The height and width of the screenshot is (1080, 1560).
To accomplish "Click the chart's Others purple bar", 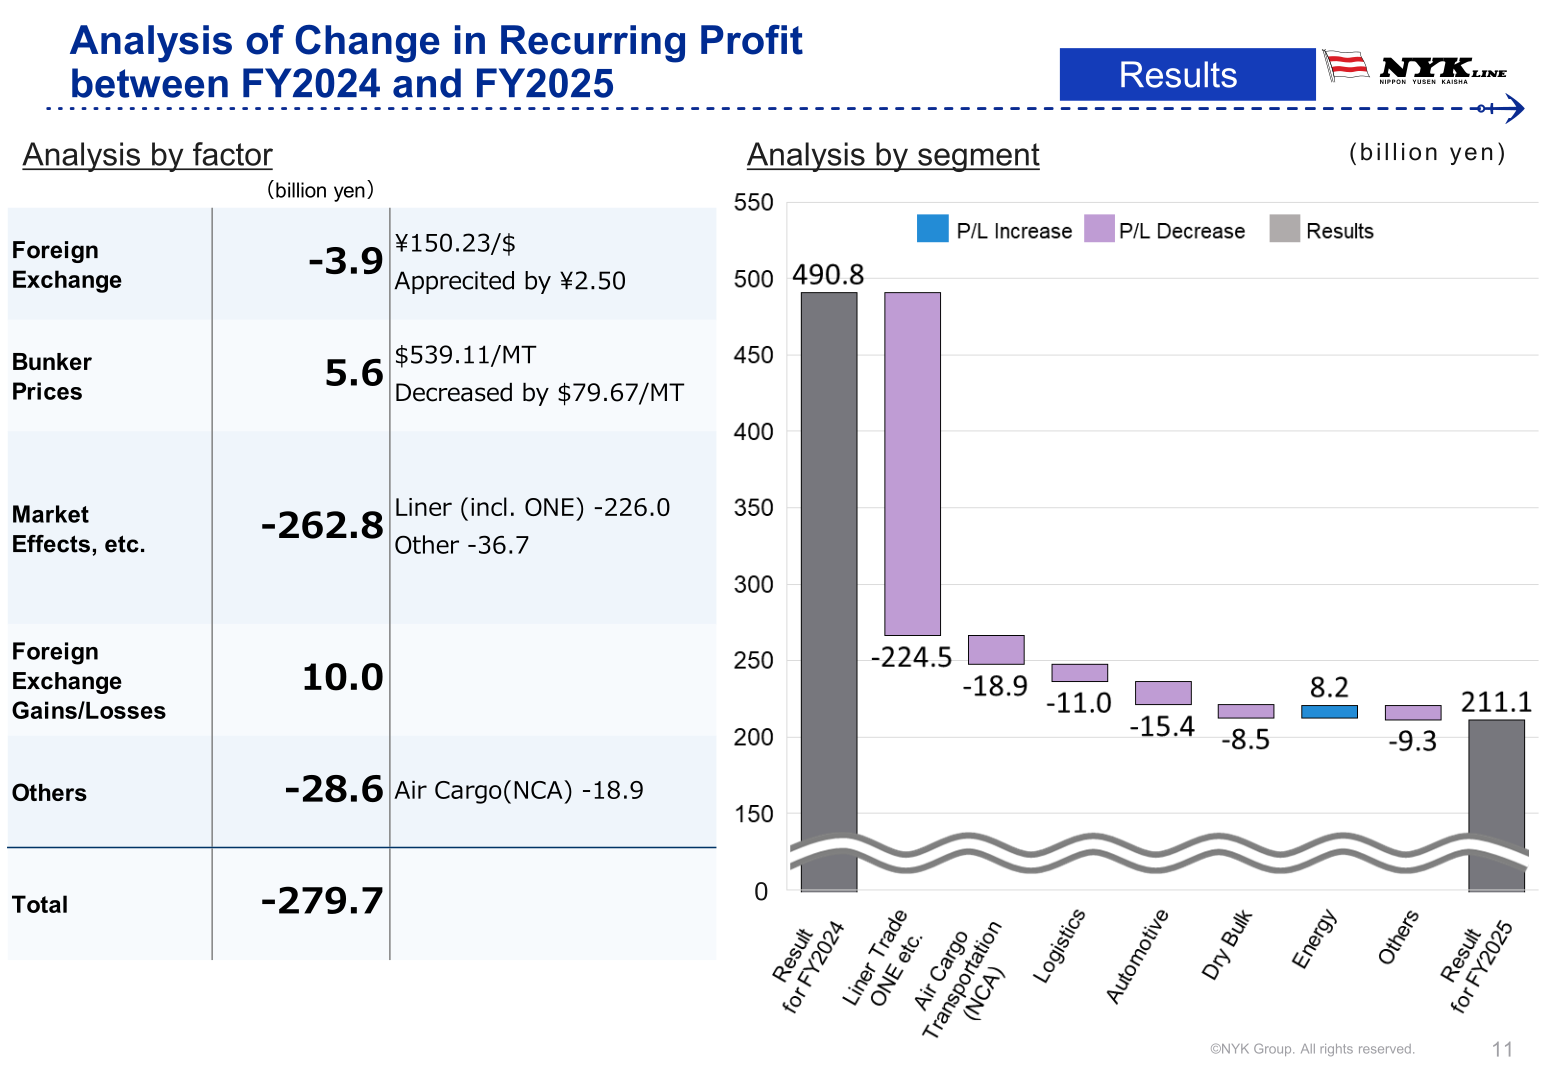I will [1413, 713].
